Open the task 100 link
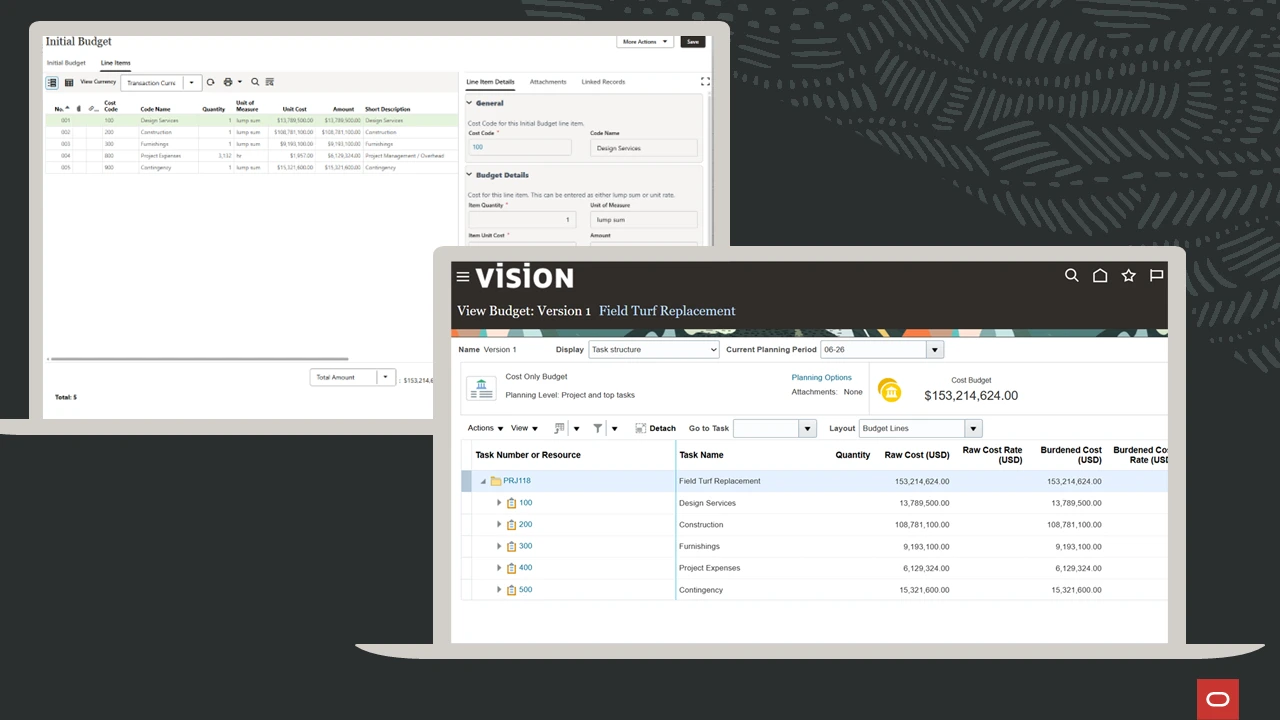This screenshot has height=720, width=1280. tap(525, 503)
